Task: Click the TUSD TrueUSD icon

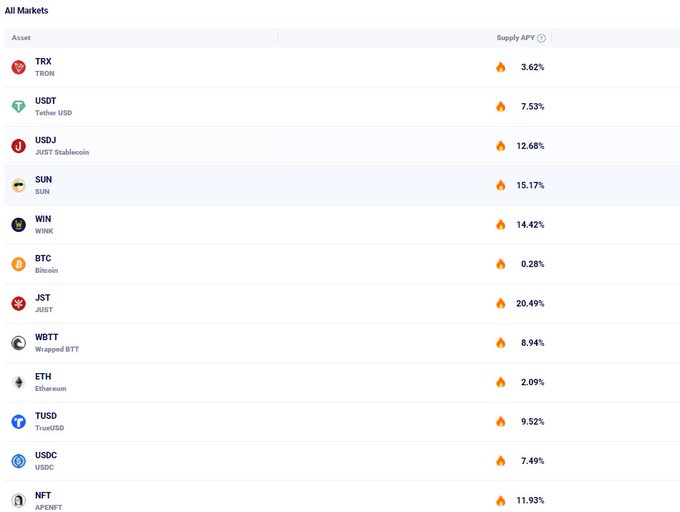Action: (18, 421)
